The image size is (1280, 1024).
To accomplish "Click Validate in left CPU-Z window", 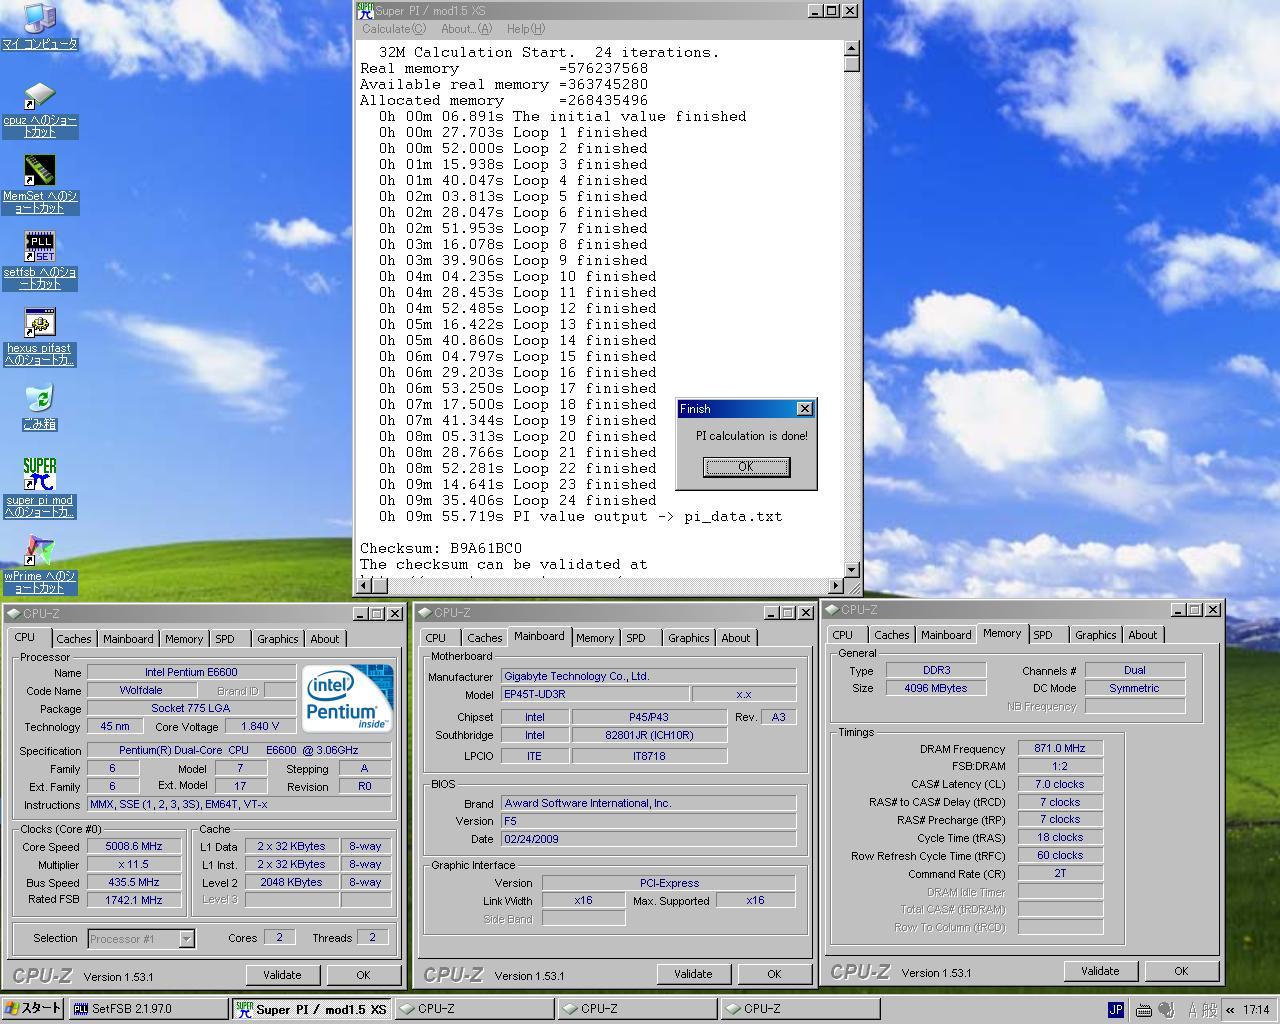I will [282, 975].
